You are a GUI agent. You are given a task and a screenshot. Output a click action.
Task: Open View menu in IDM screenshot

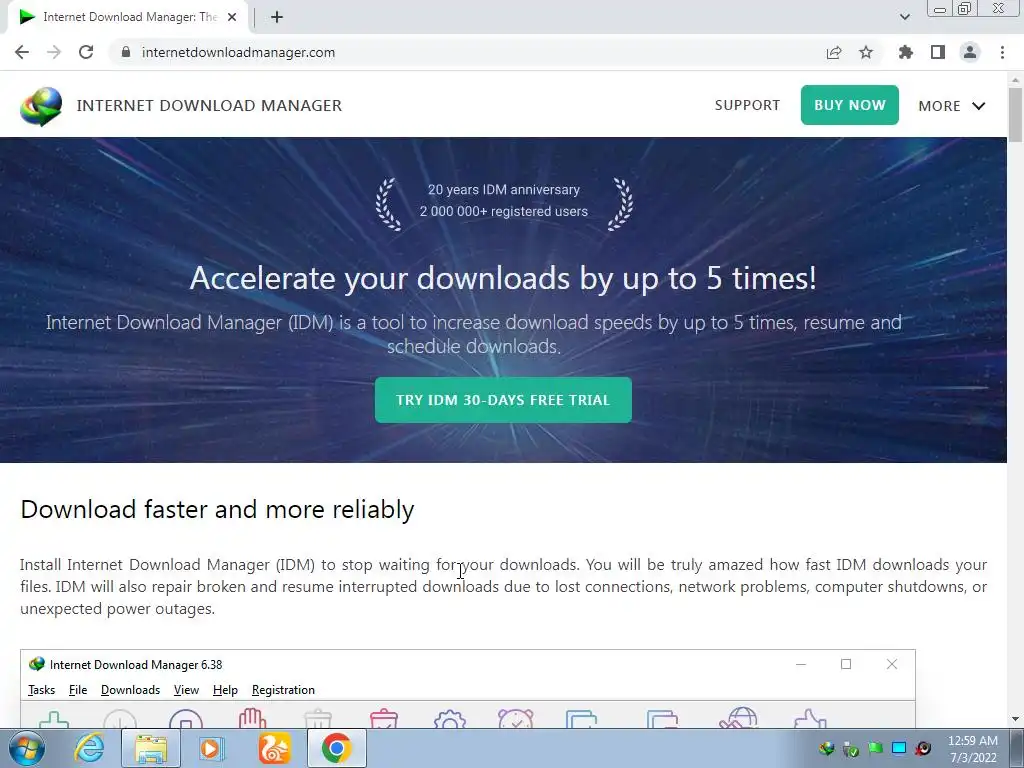[x=186, y=690]
